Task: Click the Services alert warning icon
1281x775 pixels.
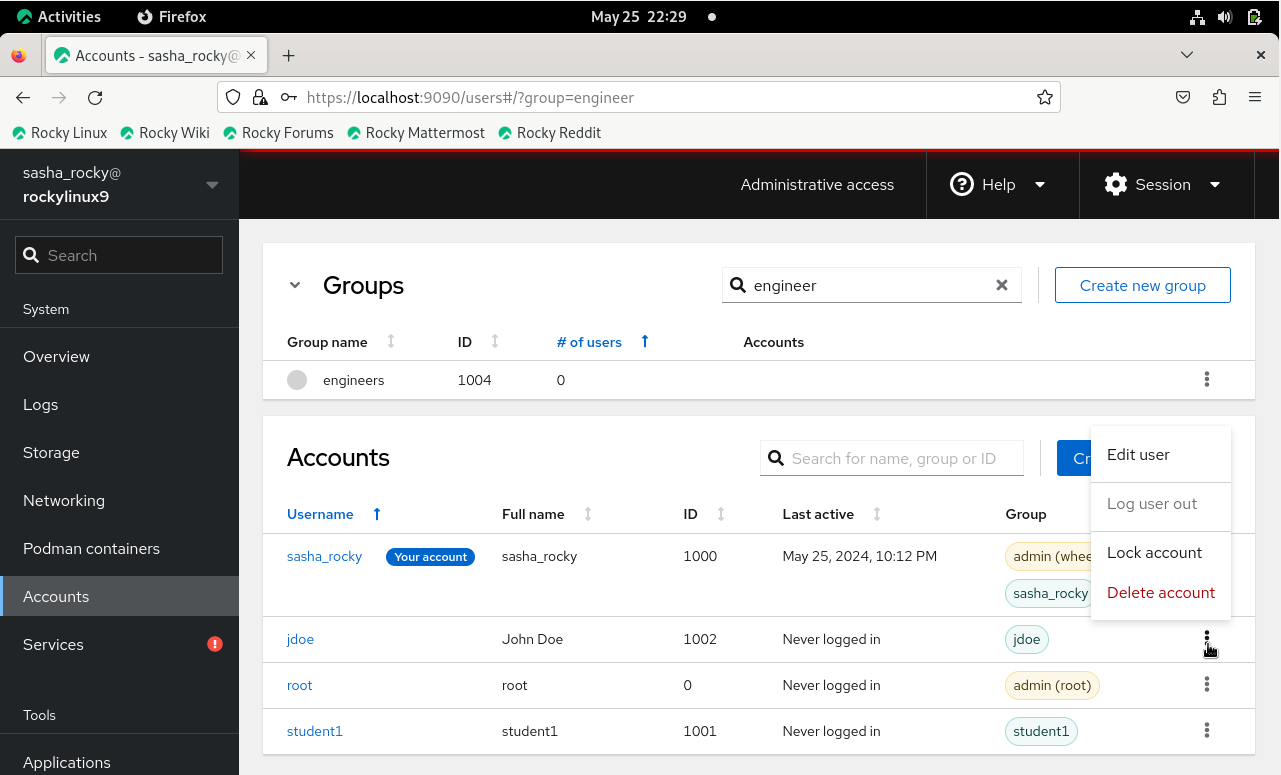Action: click(214, 644)
